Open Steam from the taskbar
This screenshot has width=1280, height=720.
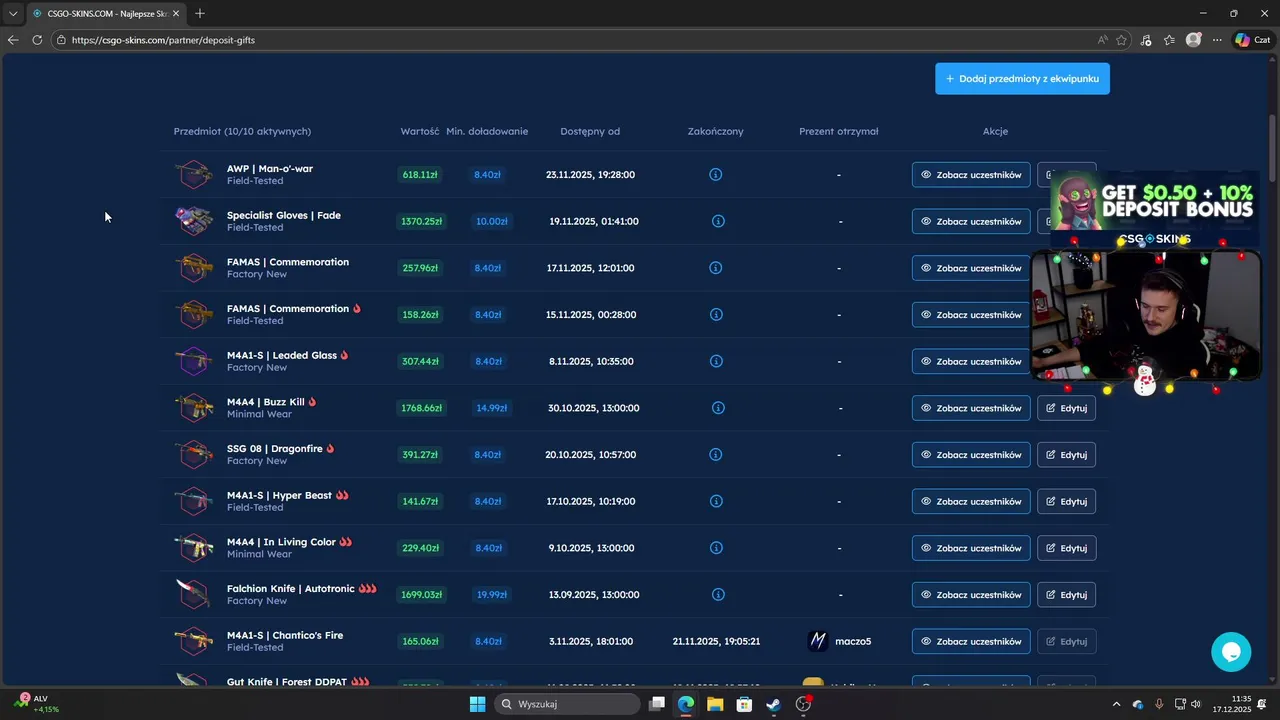coord(773,704)
